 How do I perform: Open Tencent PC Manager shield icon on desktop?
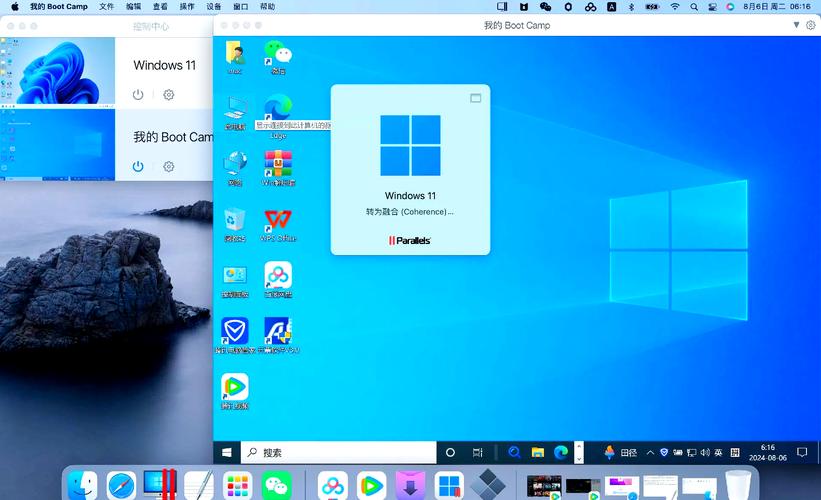click(235, 335)
